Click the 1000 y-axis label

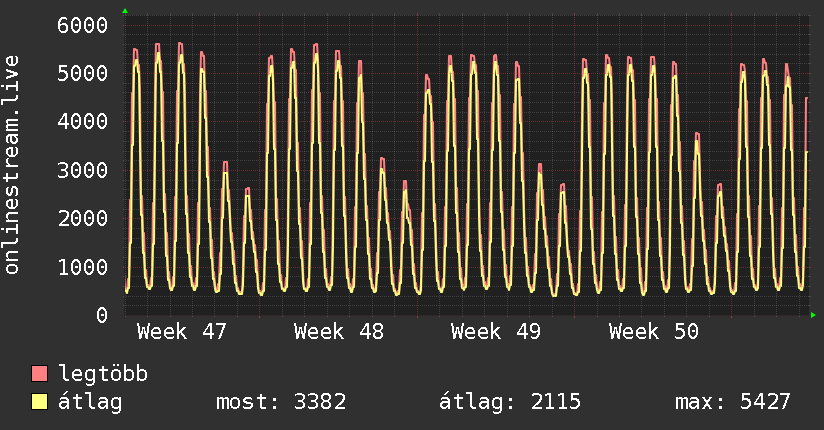(x=82, y=268)
